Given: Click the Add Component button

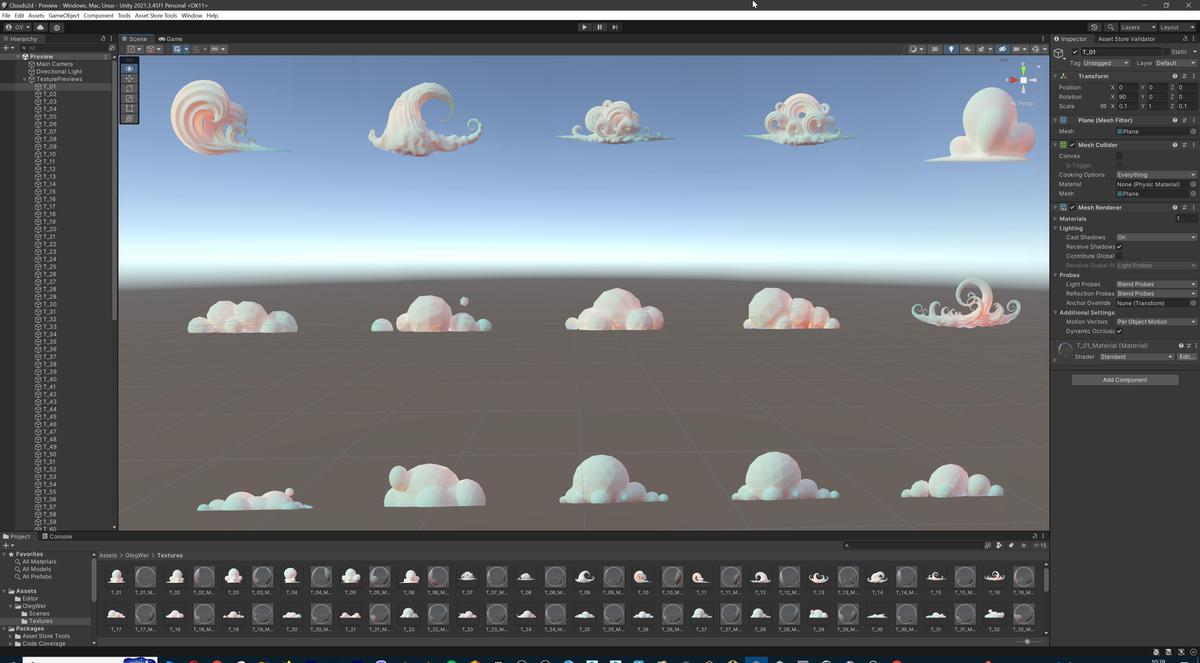Looking at the screenshot, I should tap(1125, 379).
